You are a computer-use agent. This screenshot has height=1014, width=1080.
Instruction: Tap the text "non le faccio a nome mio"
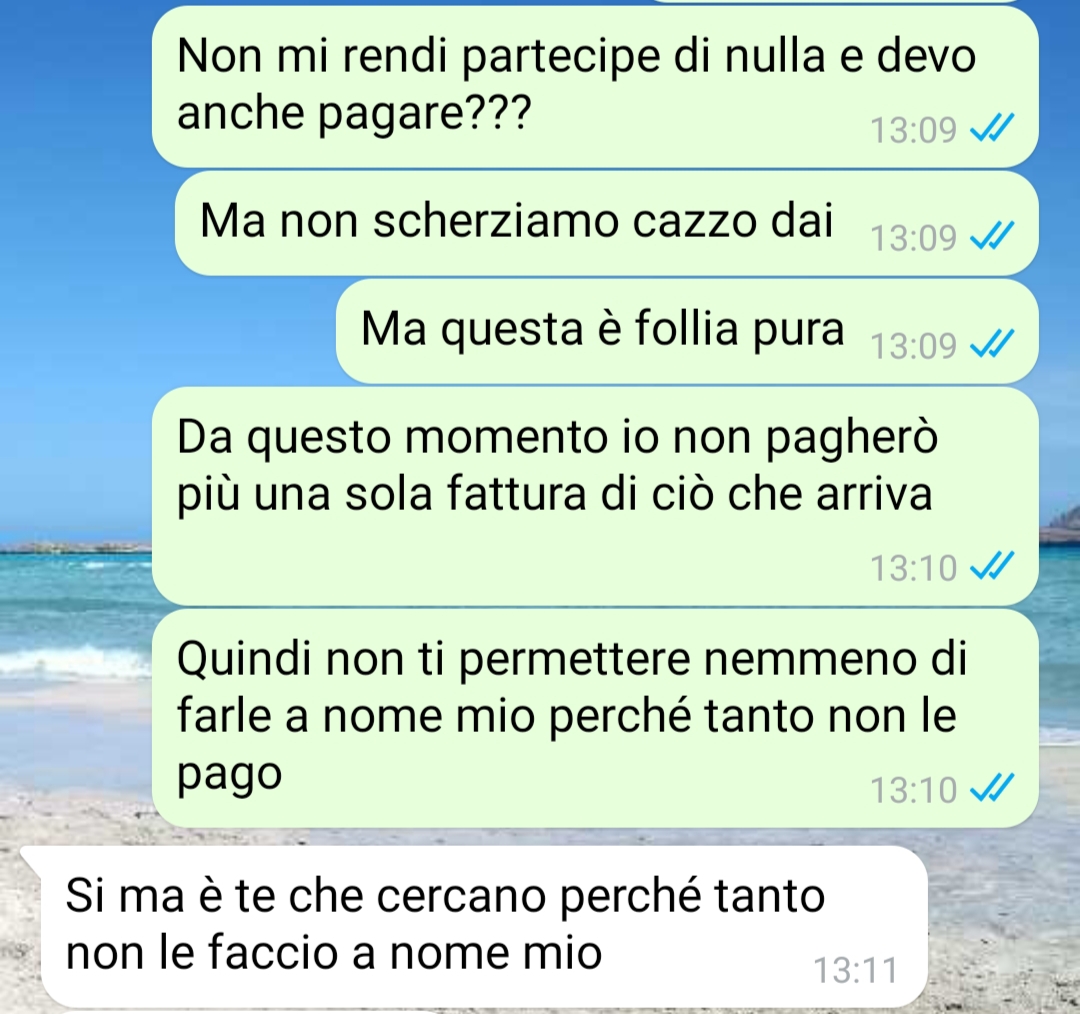(334, 953)
